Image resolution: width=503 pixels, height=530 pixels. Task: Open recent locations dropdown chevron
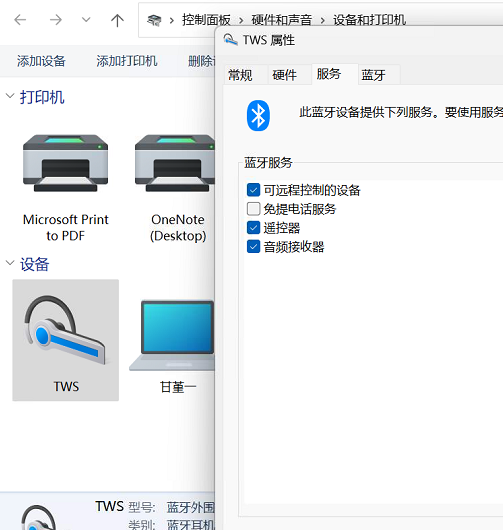[x=86, y=20]
